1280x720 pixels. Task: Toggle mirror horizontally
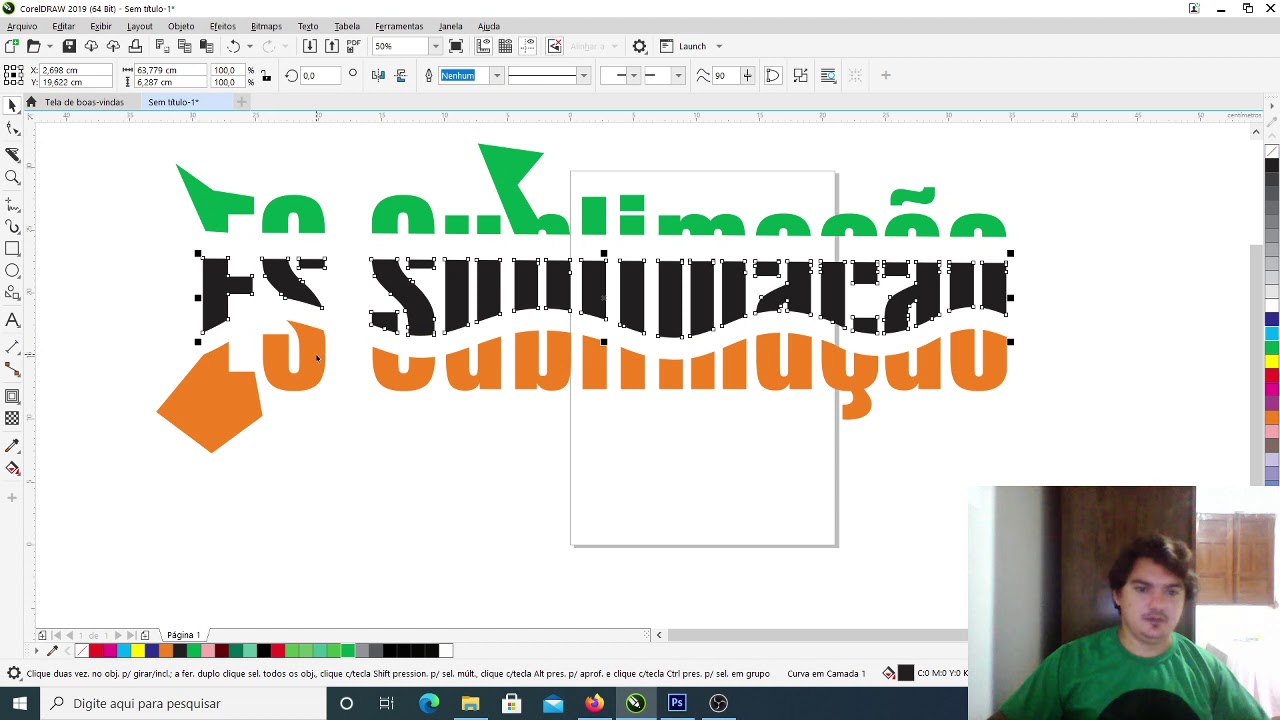(x=378, y=75)
